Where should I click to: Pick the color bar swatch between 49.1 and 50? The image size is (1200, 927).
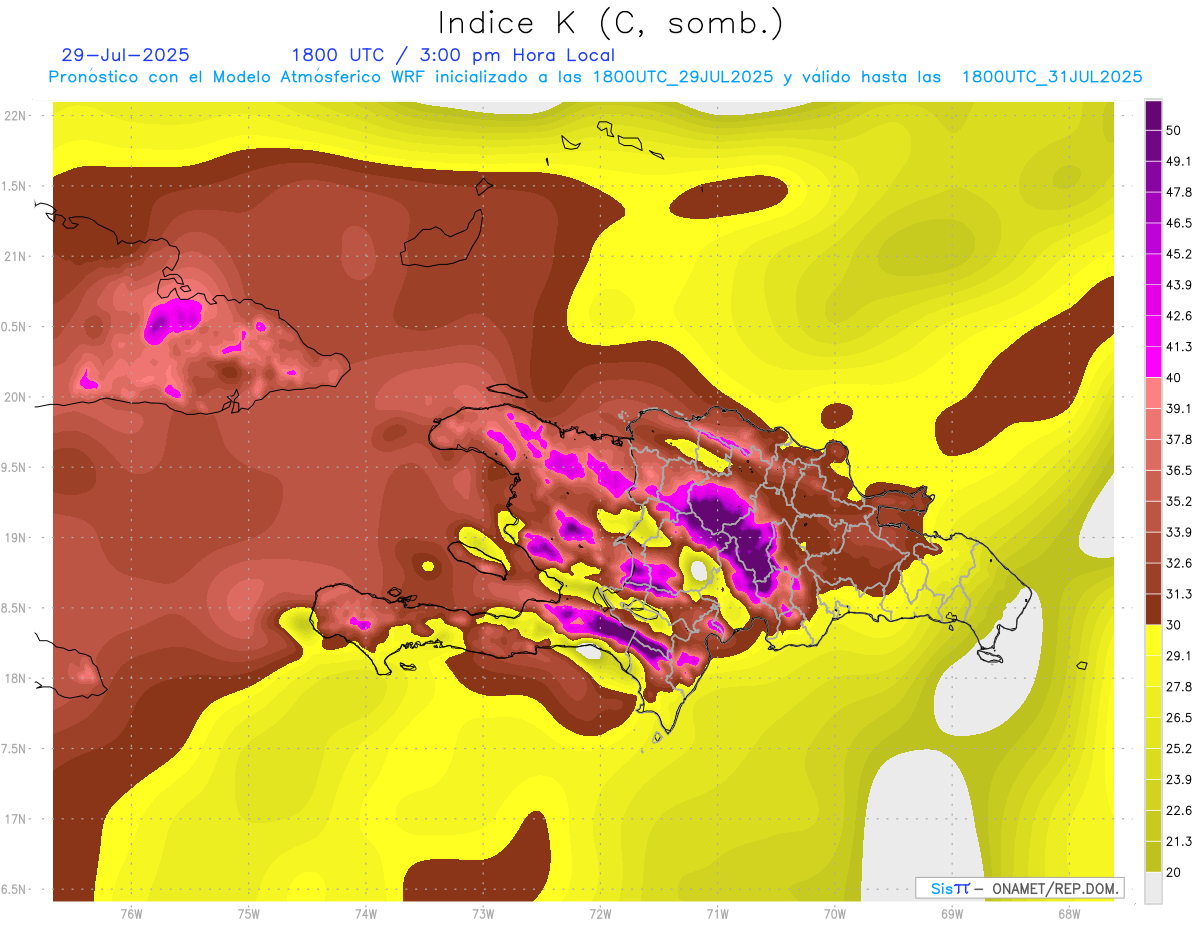click(x=1153, y=146)
